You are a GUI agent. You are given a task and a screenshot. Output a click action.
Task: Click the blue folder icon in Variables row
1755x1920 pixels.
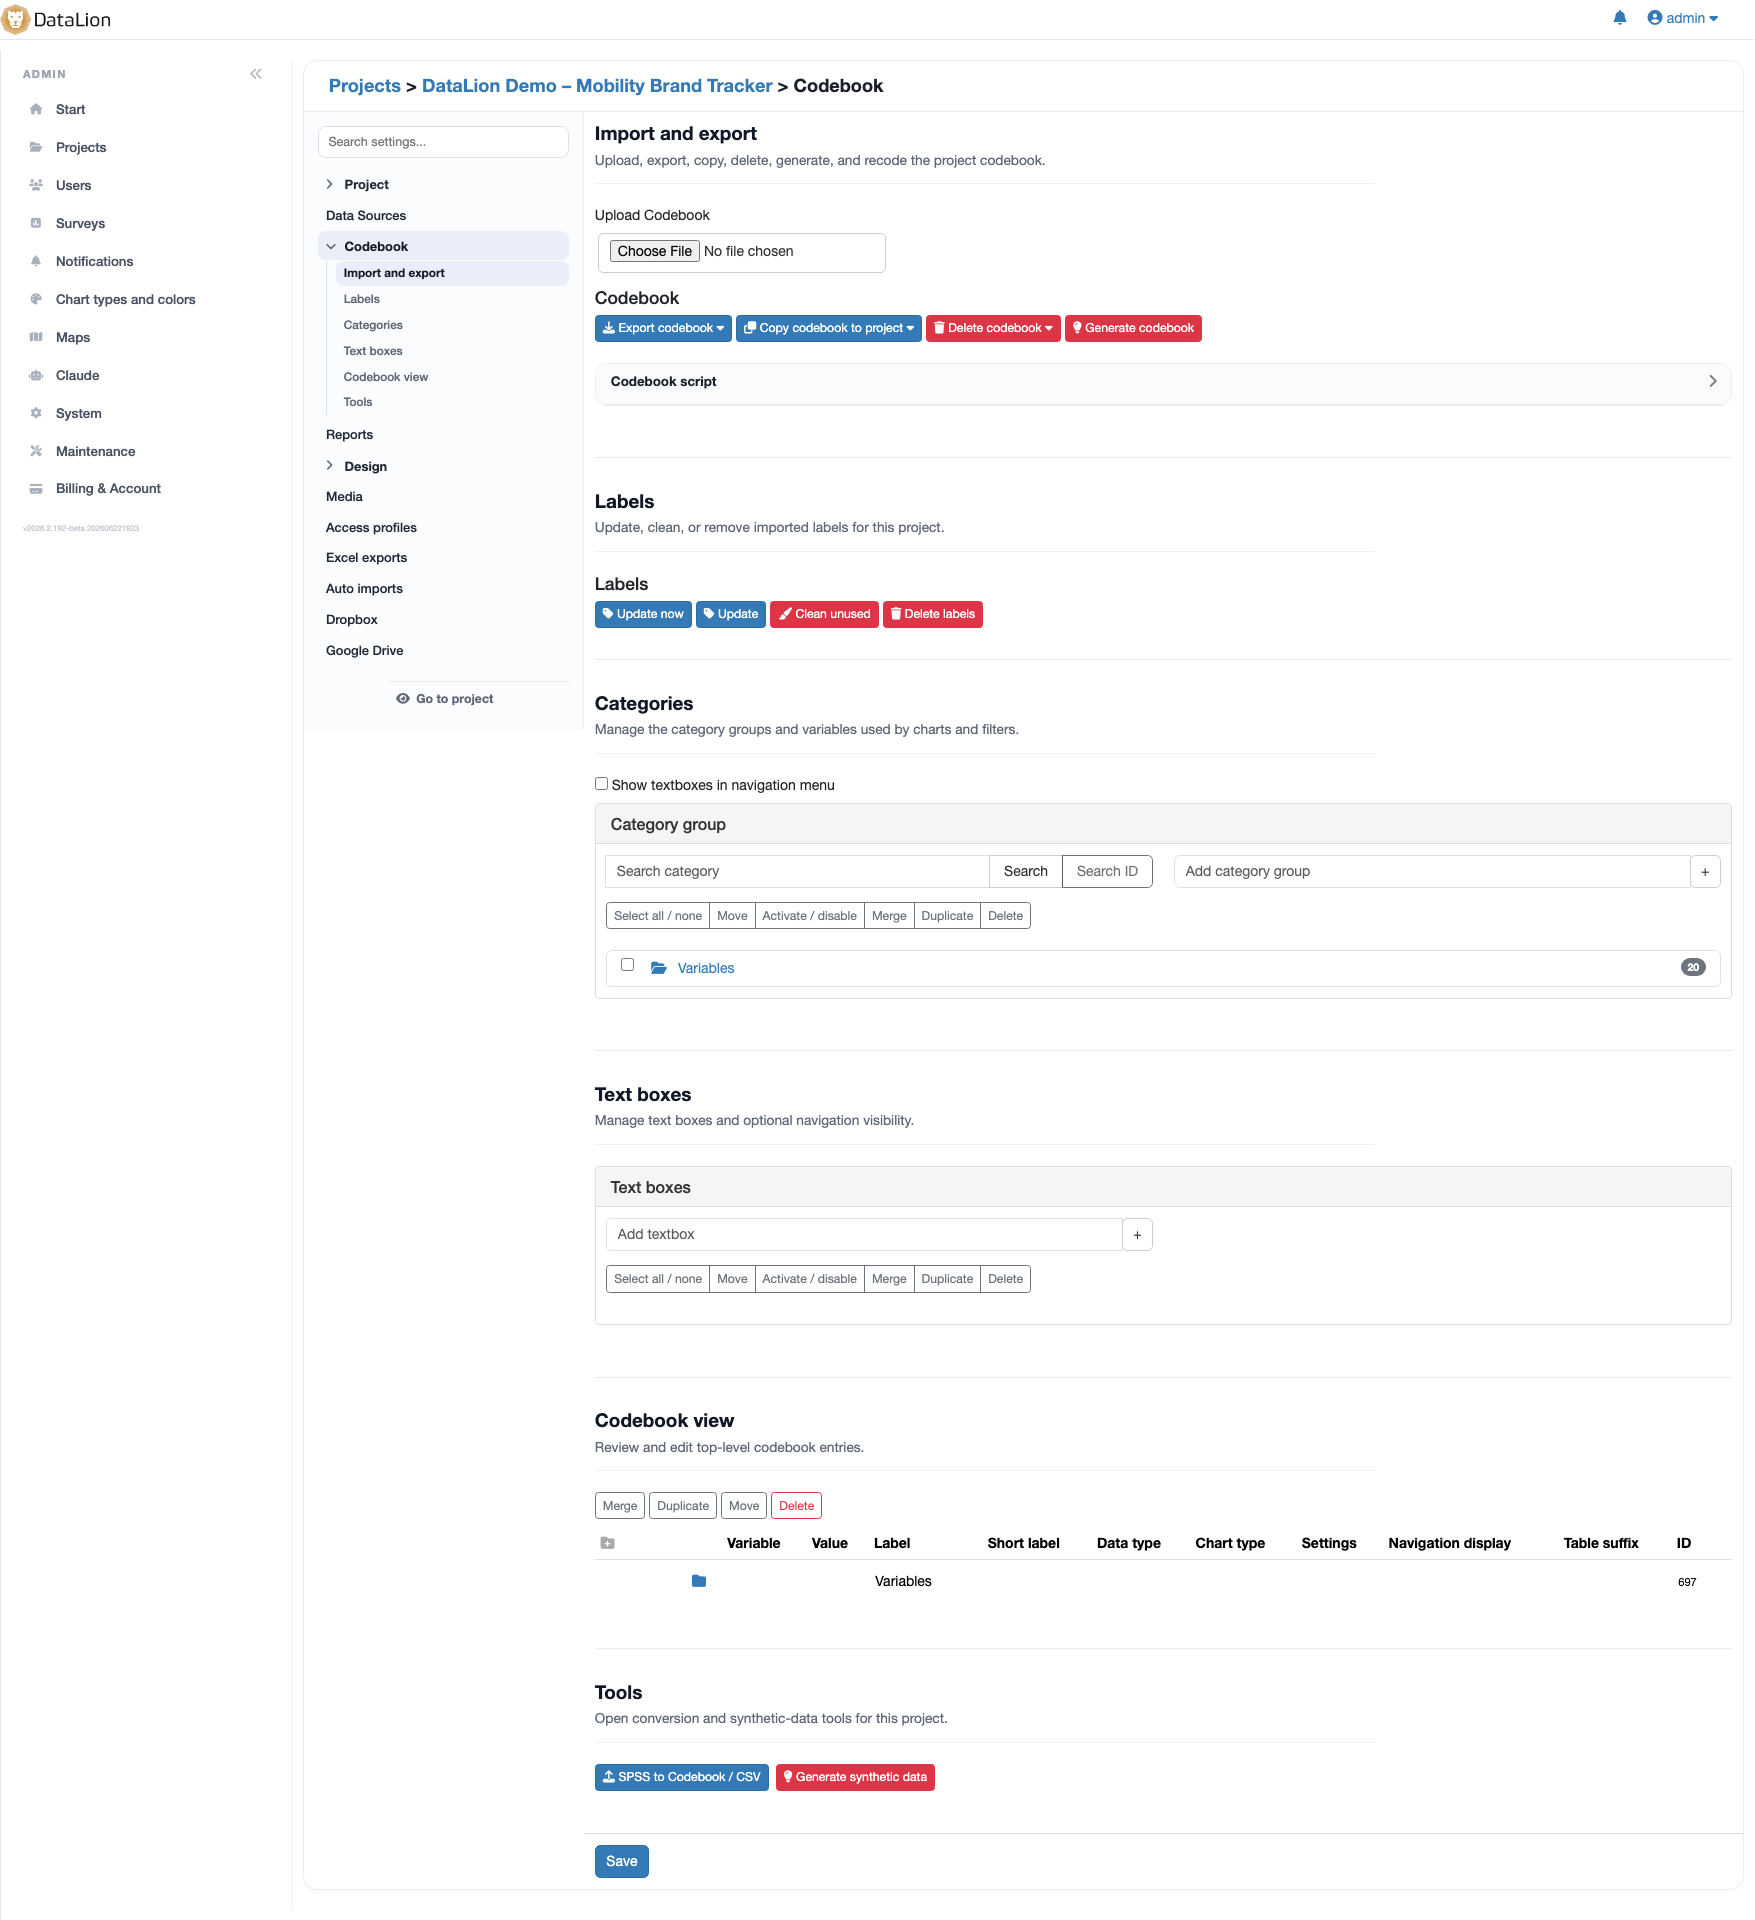(699, 1581)
